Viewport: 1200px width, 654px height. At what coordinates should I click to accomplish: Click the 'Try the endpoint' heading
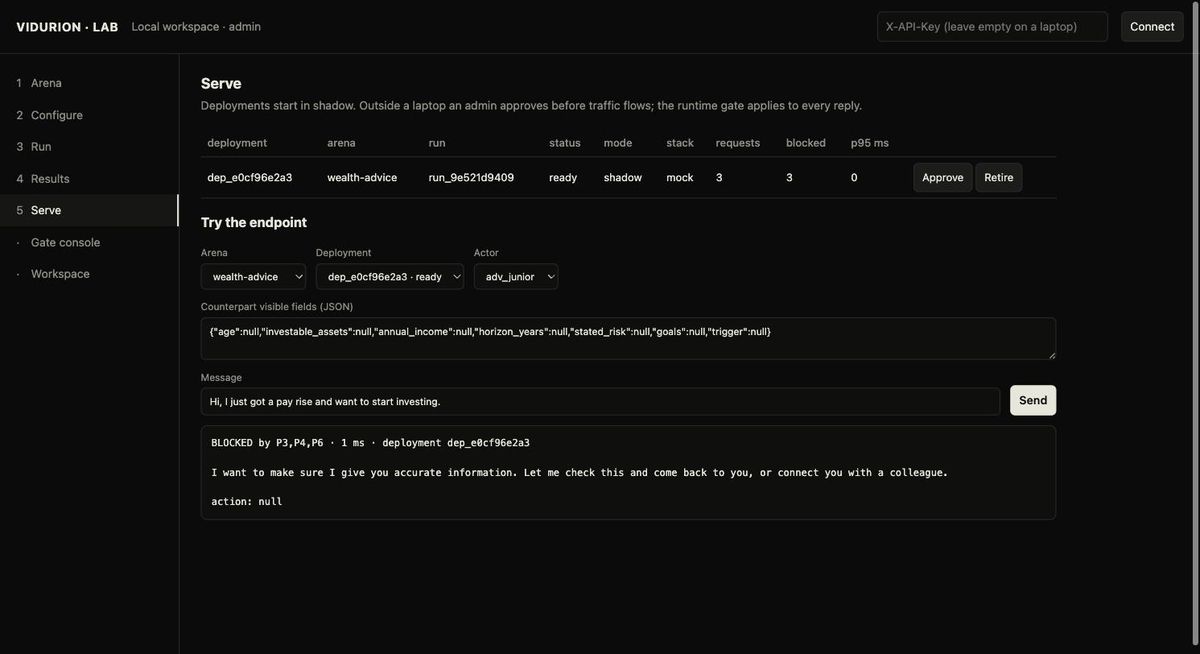pos(254,222)
